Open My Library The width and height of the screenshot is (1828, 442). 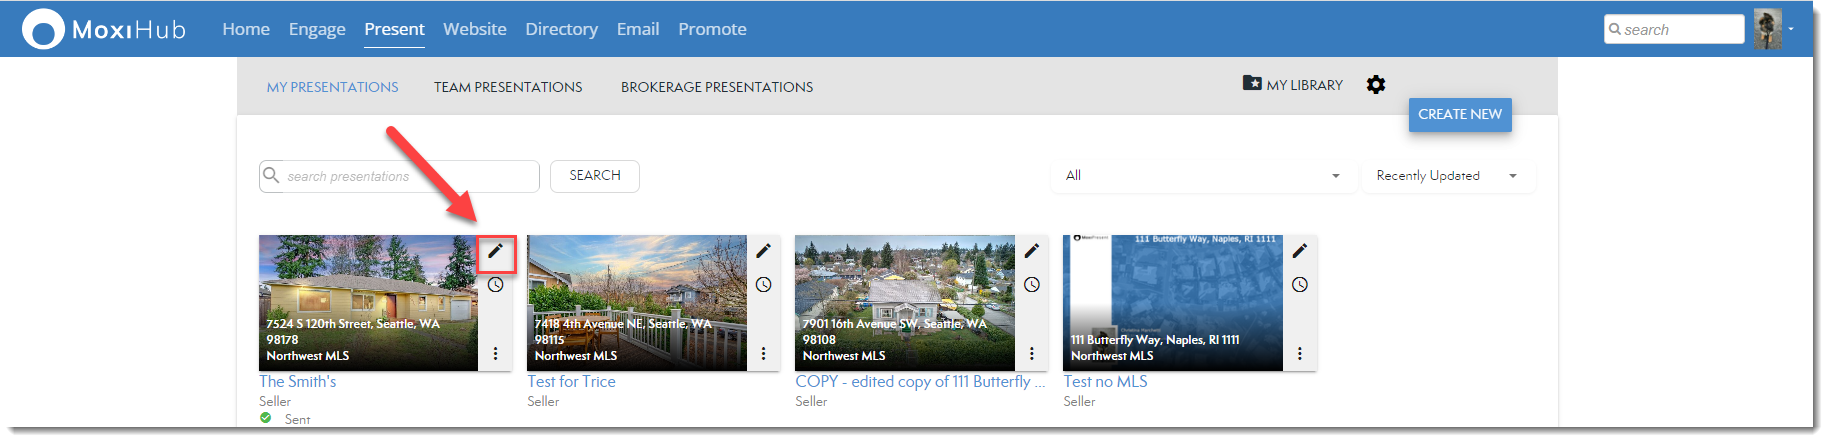pos(1293,85)
